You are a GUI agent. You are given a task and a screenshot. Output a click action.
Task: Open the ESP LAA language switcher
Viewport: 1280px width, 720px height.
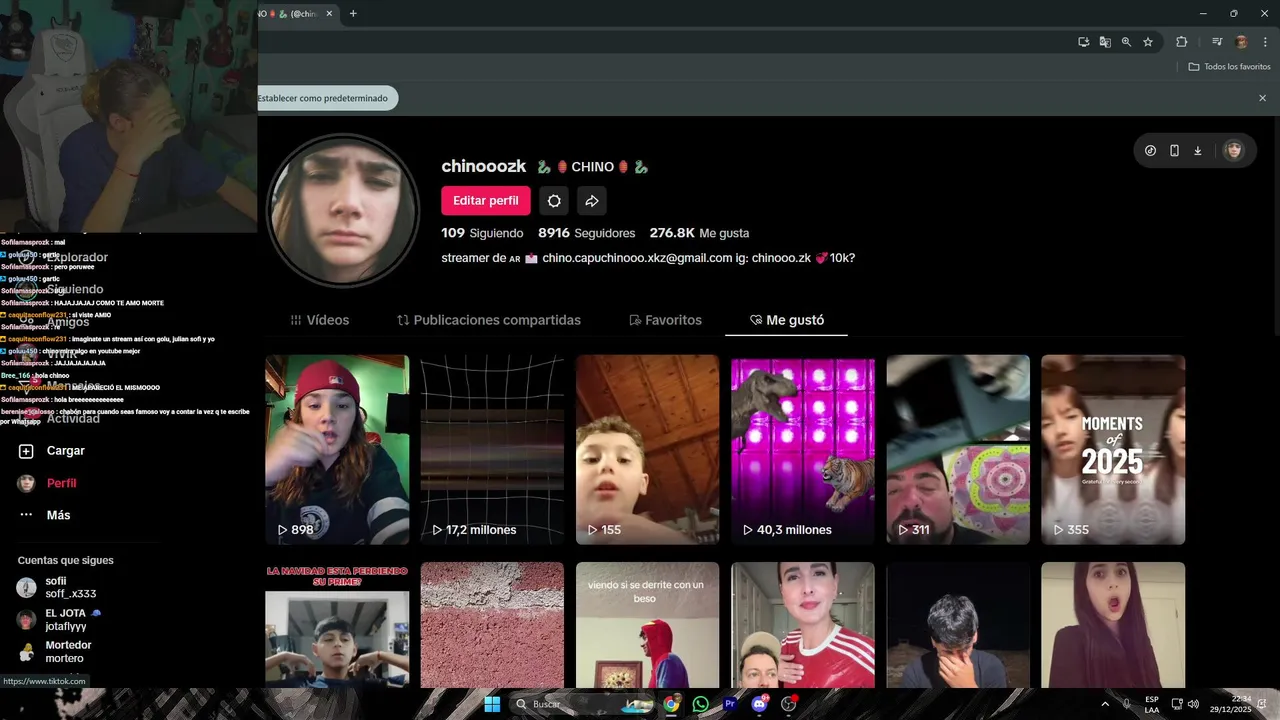[x=1152, y=704]
